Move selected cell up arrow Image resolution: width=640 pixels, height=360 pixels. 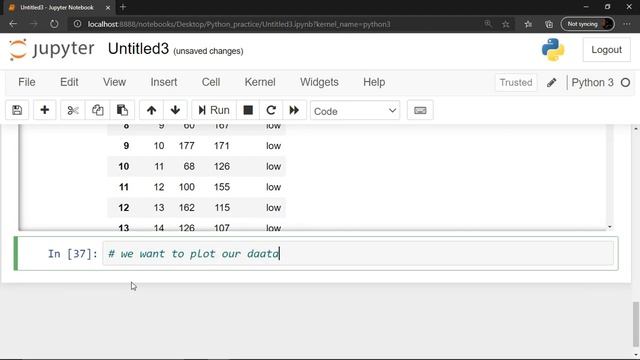pos(151,110)
